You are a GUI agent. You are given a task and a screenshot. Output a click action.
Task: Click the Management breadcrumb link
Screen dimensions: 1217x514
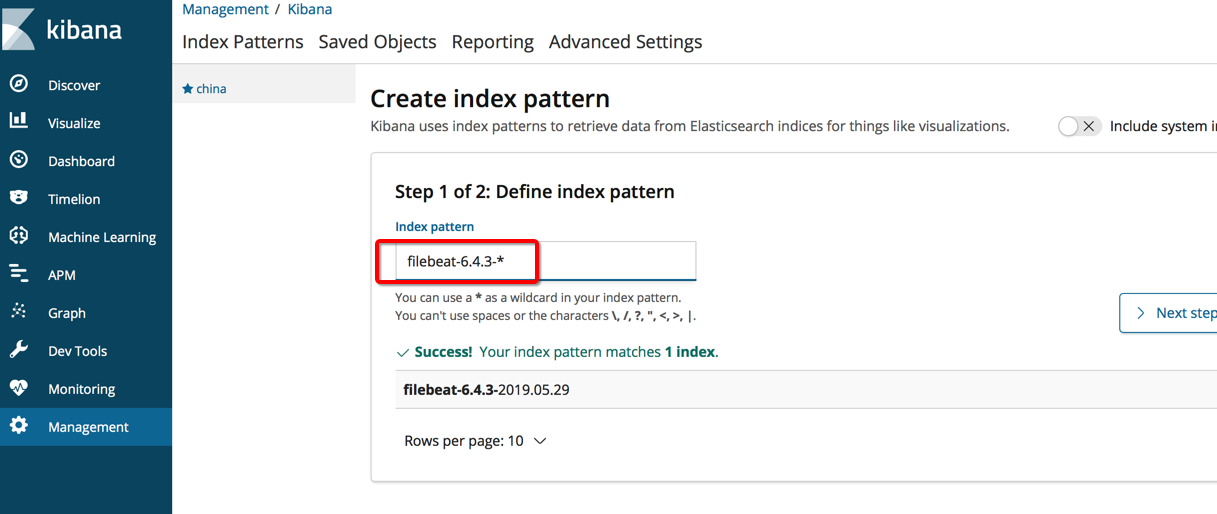point(225,9)
